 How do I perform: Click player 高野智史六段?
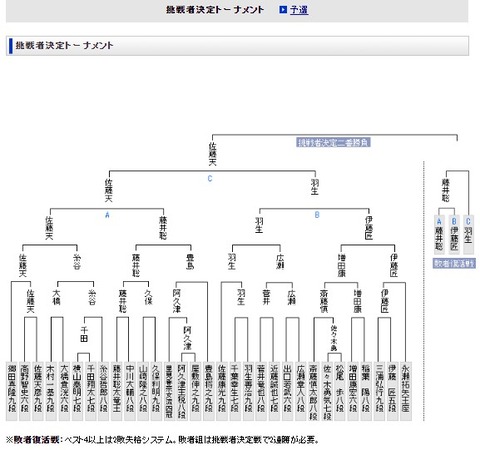[x=25, y=391]
